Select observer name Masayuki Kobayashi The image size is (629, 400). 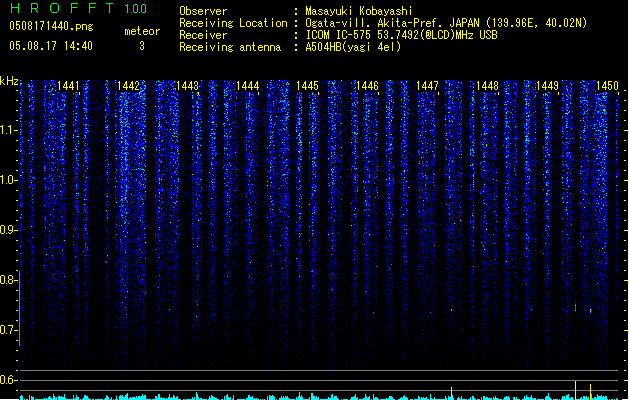(x=359, y=11)
